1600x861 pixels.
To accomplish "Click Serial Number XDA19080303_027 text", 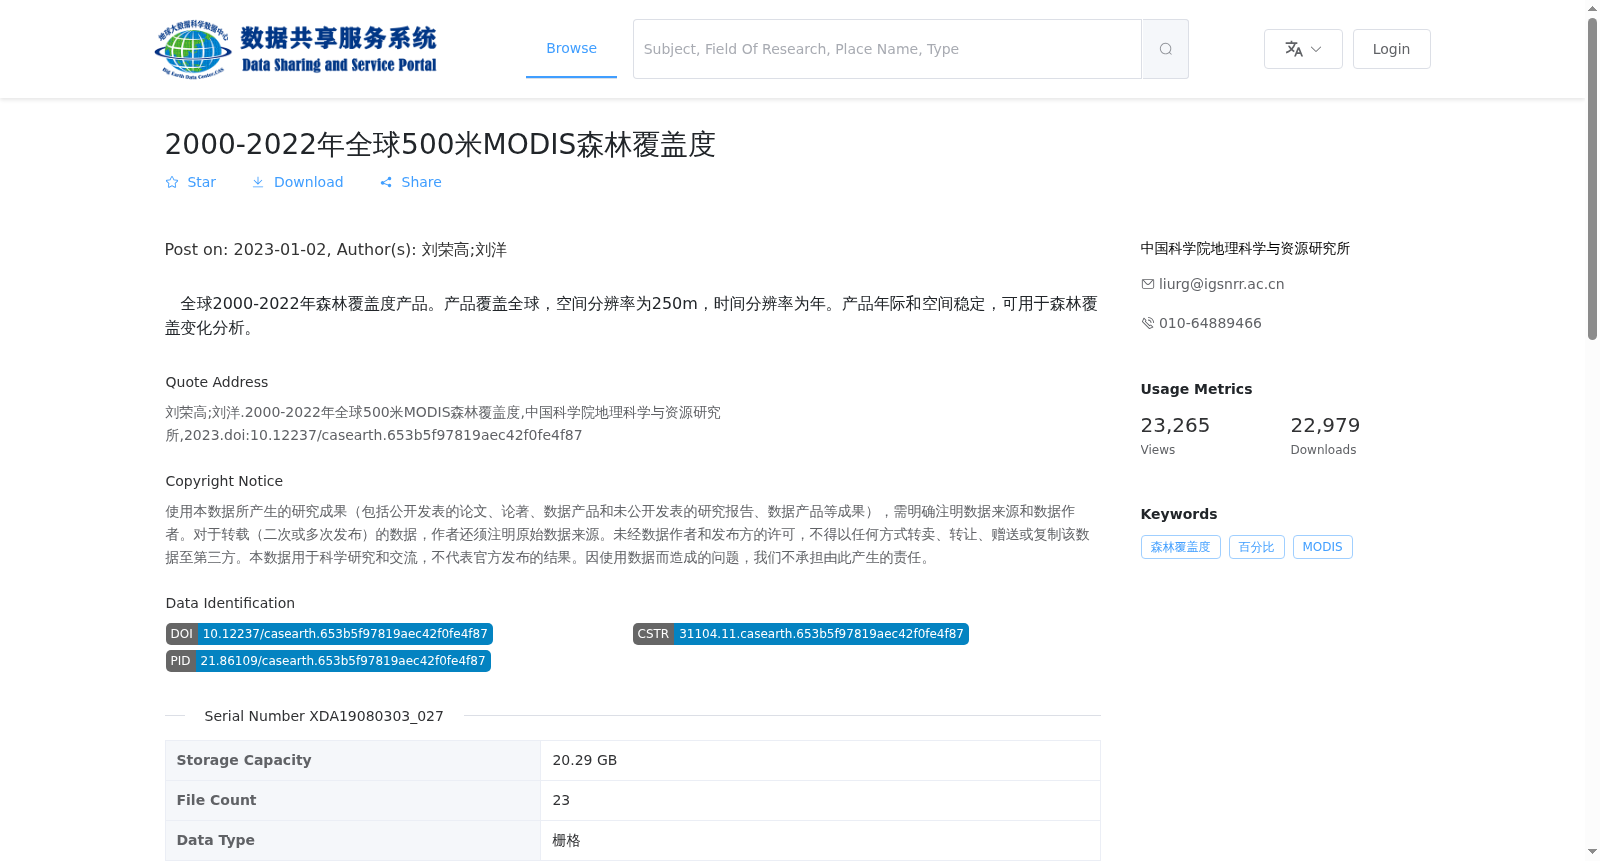I will pos(324,716).
